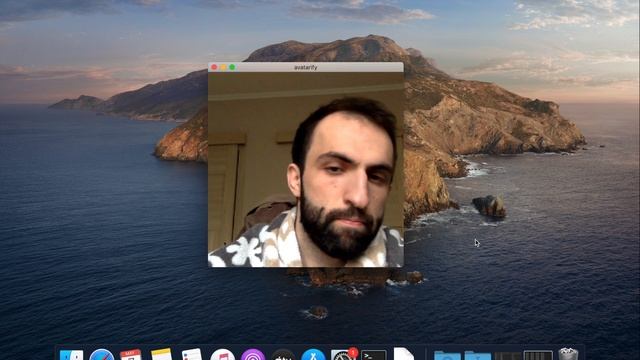Open the Notes app in the Dock
This screenshot has height=360, width=640.
pos(161,354)
